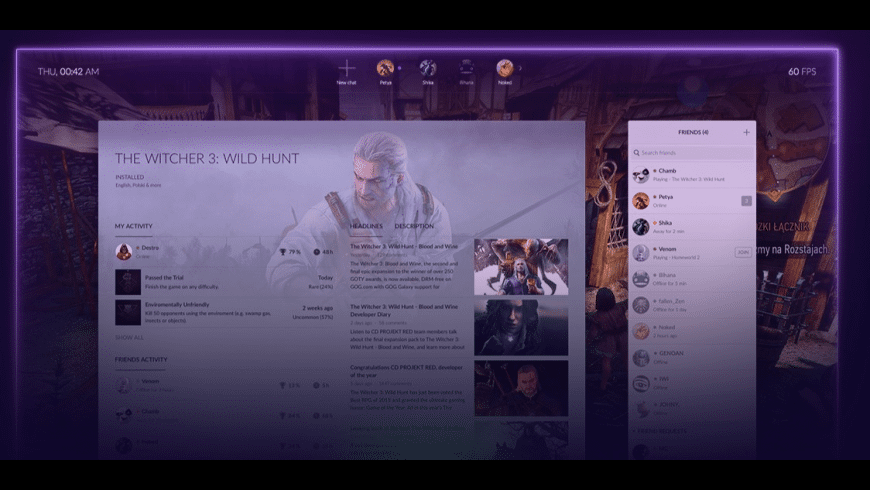870x490 pixels.
Task: Click the magnifier icon in friends search
Action: coord(636,153)
